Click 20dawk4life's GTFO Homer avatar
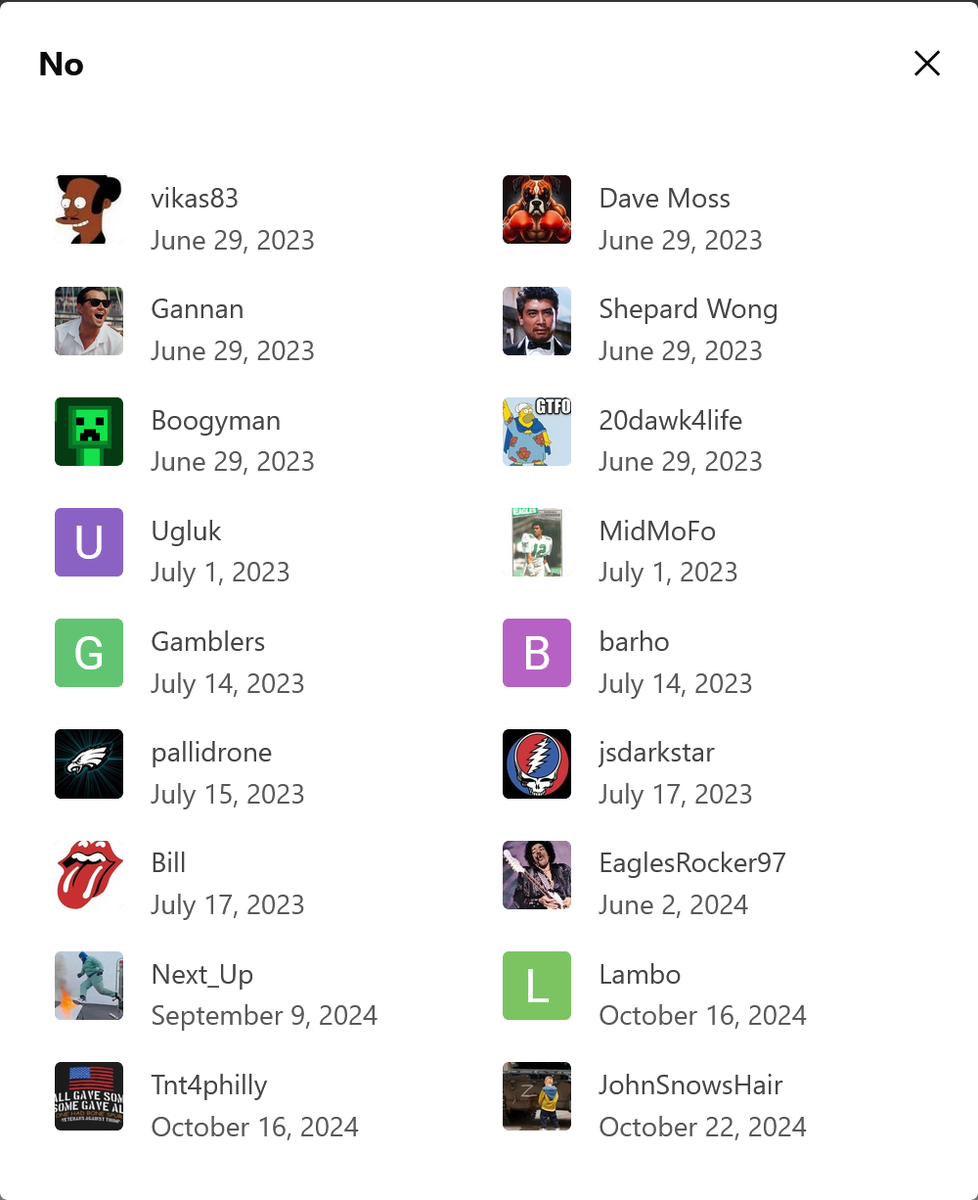Image resolution: width=978 pixels, height=1200 pixels. pos(537,432)
